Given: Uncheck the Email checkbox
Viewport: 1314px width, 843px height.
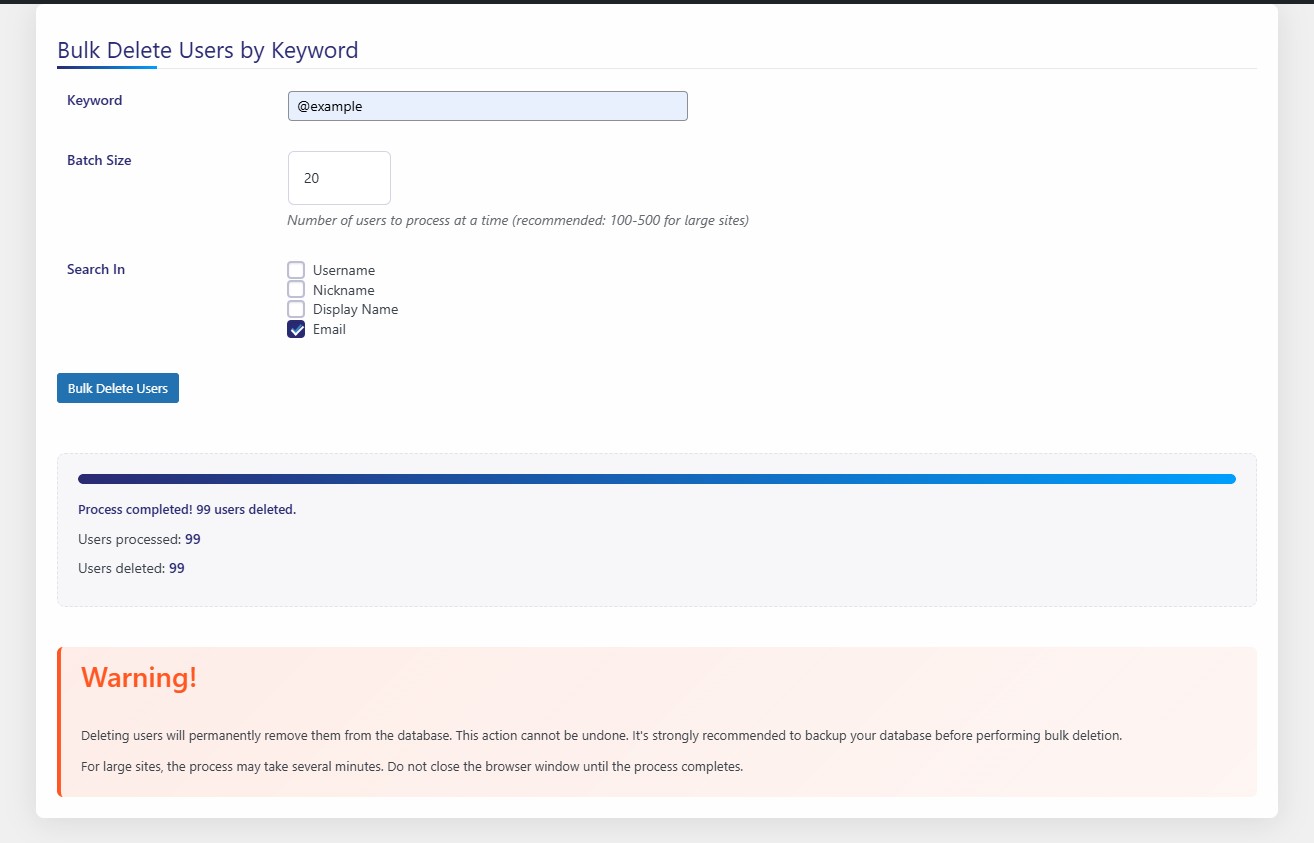Looking at the screenshot, I should [x=296, y=329].
